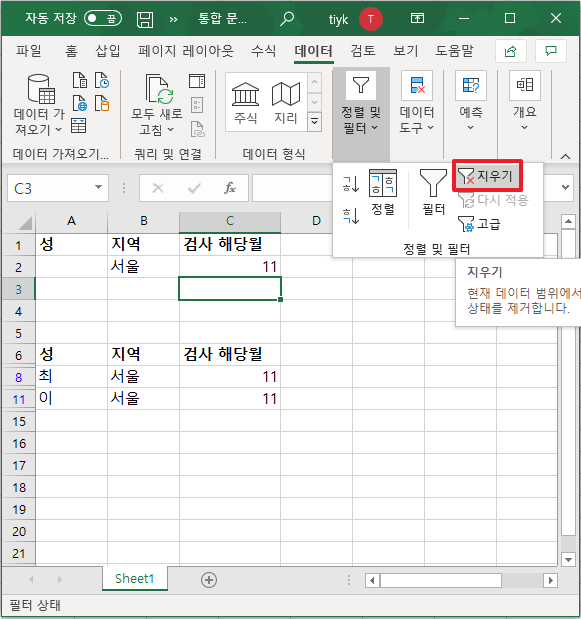Switch to the 검토 tab

coord(363,51)
